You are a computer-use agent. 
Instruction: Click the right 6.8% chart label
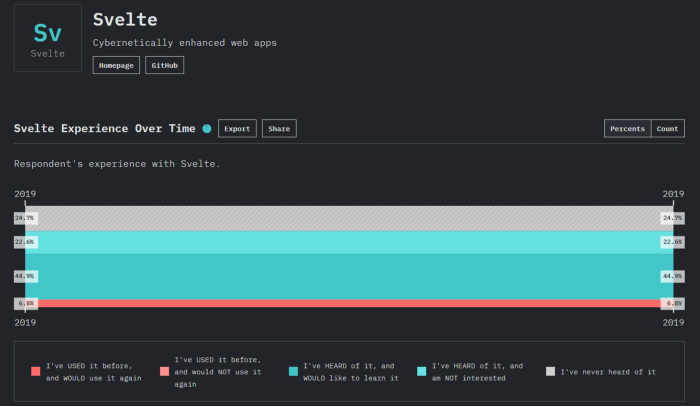672,303
